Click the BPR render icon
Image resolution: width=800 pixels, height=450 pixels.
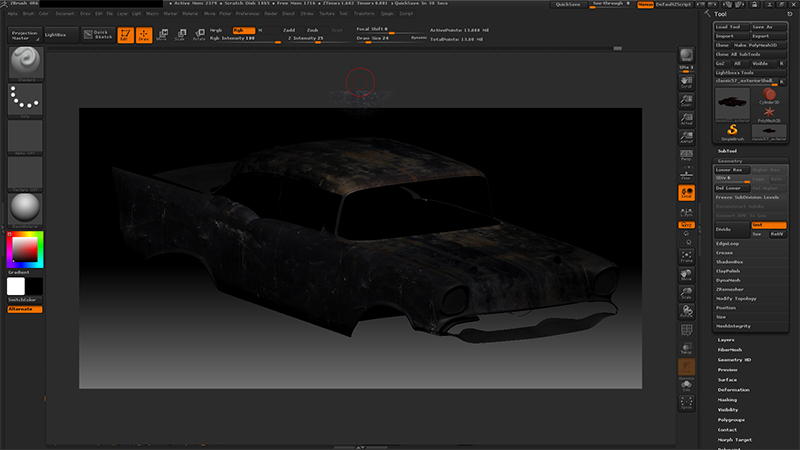point(686,56)
